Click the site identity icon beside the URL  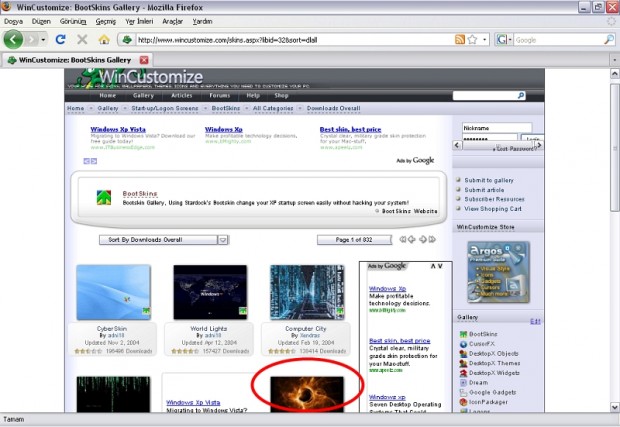coord(127,40)
